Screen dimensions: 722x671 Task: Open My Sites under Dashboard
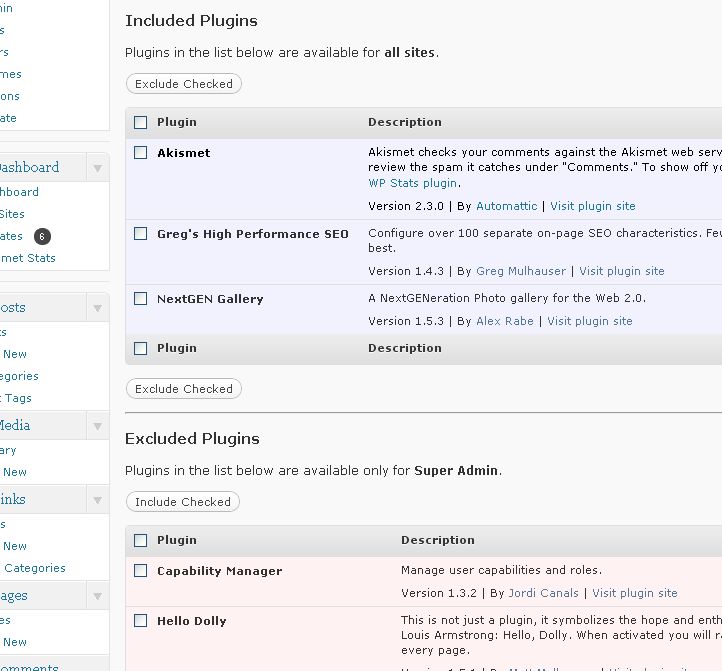click(12, 214)
